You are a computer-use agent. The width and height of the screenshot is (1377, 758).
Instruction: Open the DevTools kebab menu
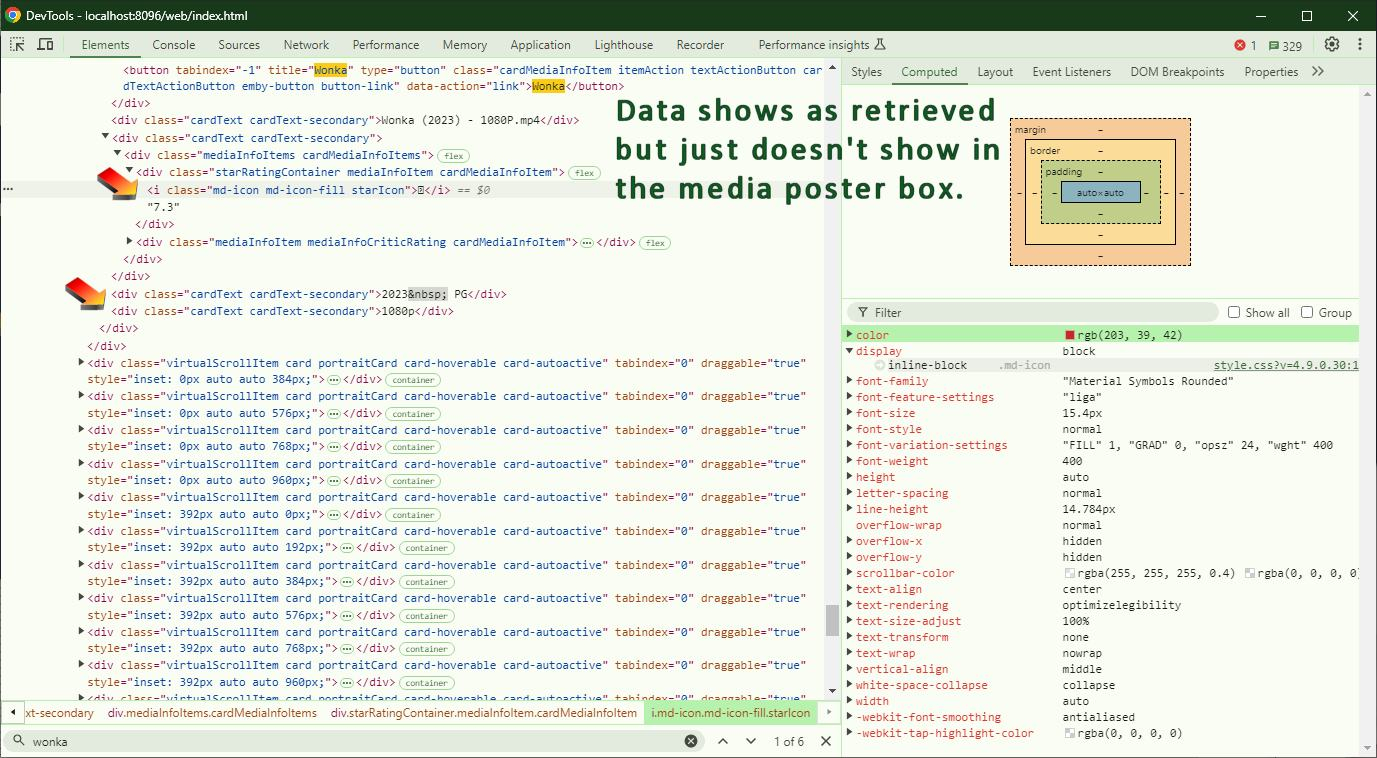pos(1360,44)
